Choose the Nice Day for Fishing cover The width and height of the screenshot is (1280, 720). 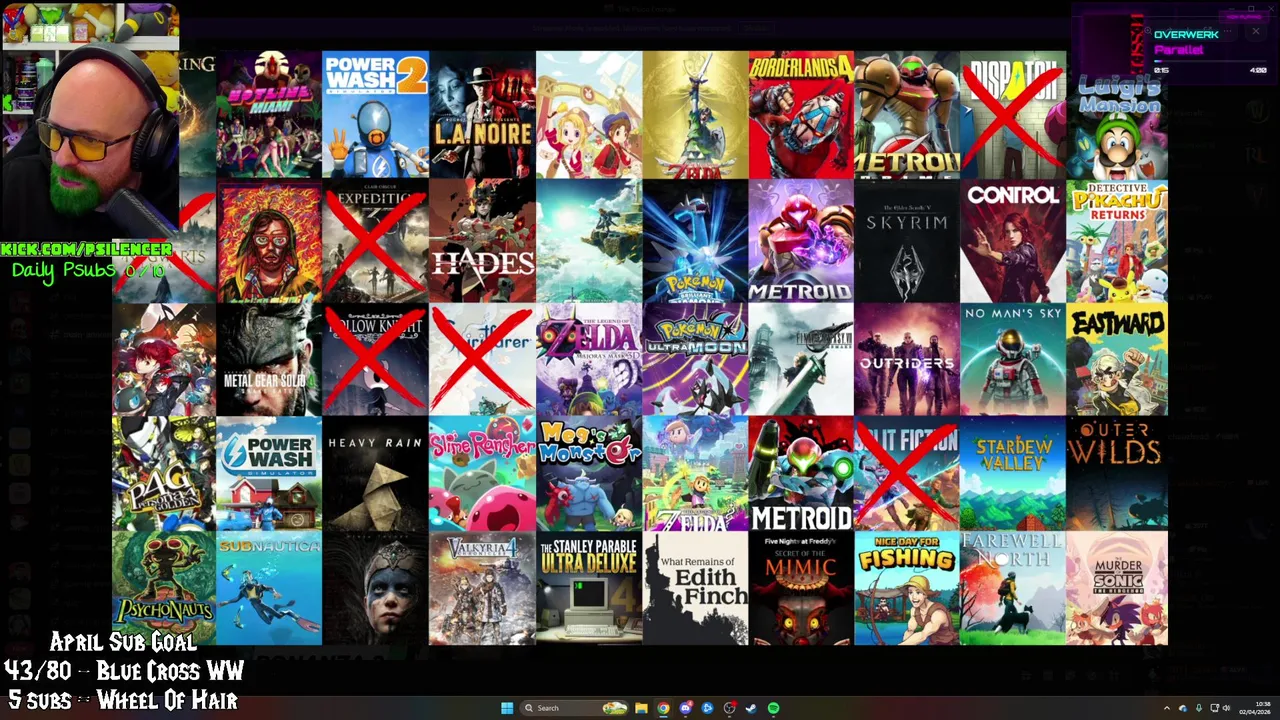coord(907,588)
